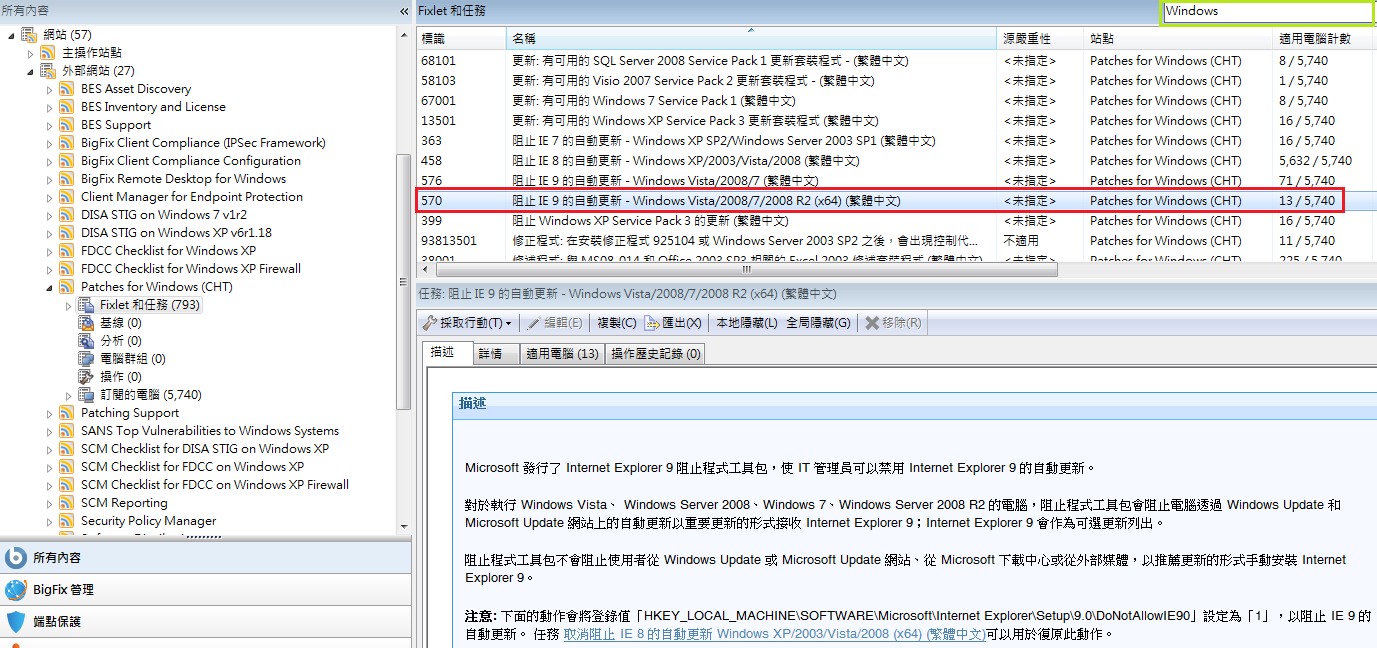Open the 電腦群組 (0) icon
This screenshot has width=1377, height=648.
(86, 359)
